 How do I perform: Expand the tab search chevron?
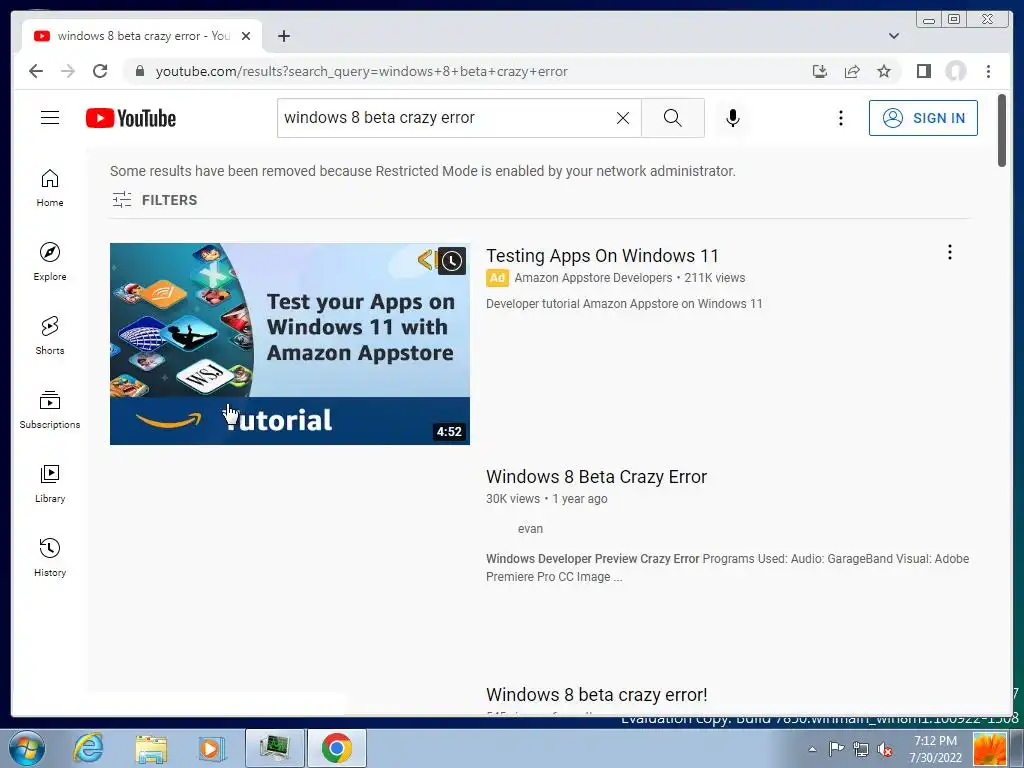[x=894, y=36]
